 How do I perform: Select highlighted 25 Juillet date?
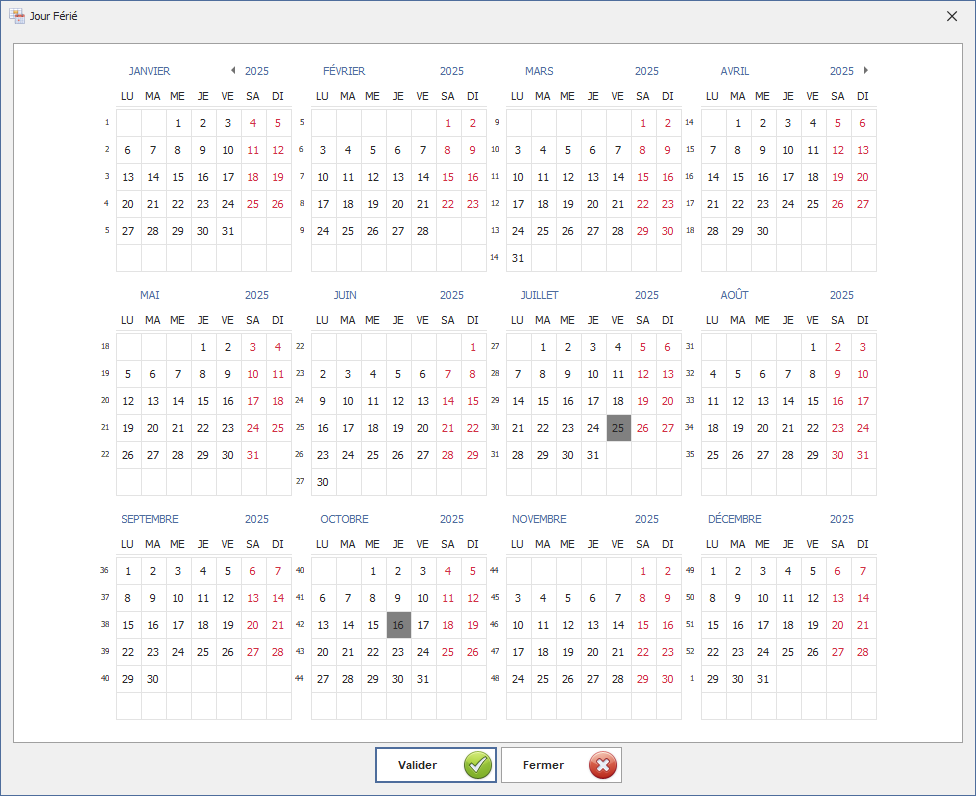(x=618, y=428)
